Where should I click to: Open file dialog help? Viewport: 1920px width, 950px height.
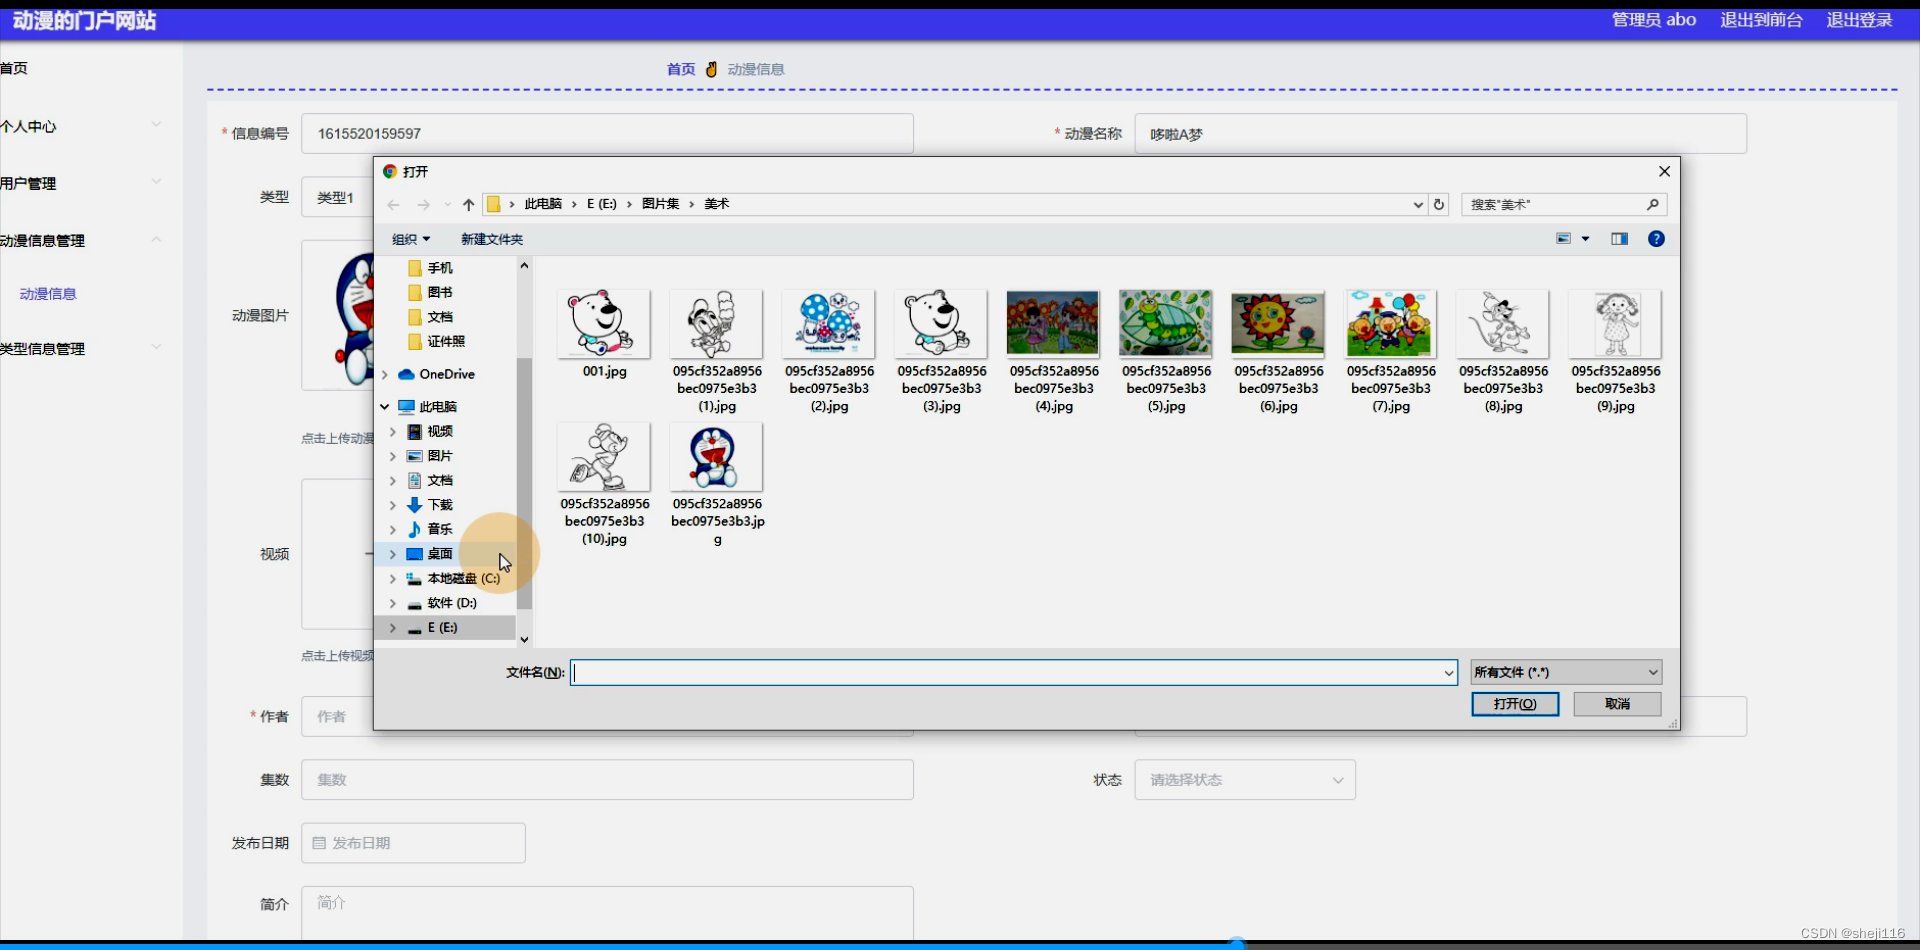click(1656, 239)
